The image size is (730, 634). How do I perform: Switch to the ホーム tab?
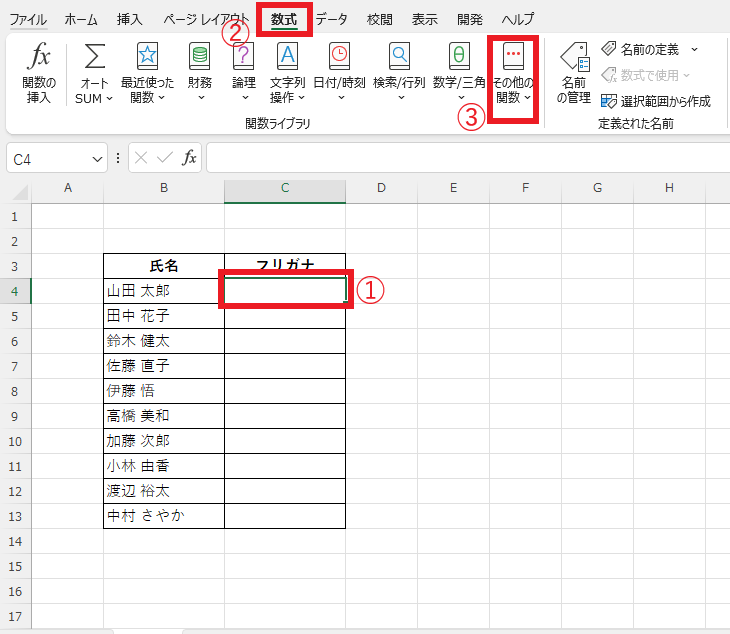tap(81, 20)
